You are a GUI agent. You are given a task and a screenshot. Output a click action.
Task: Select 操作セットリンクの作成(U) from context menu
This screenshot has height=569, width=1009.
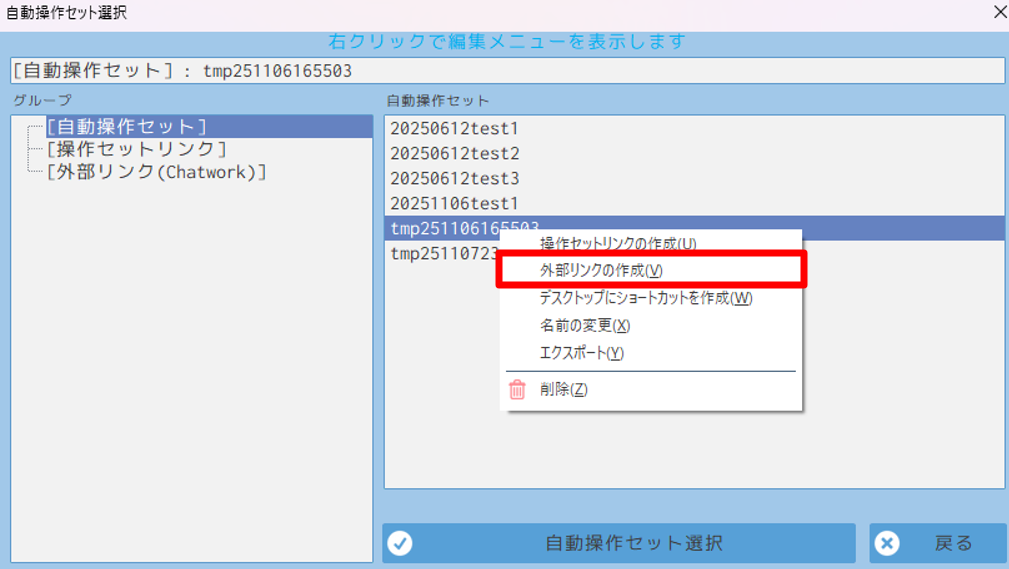[x=618, y=243]
